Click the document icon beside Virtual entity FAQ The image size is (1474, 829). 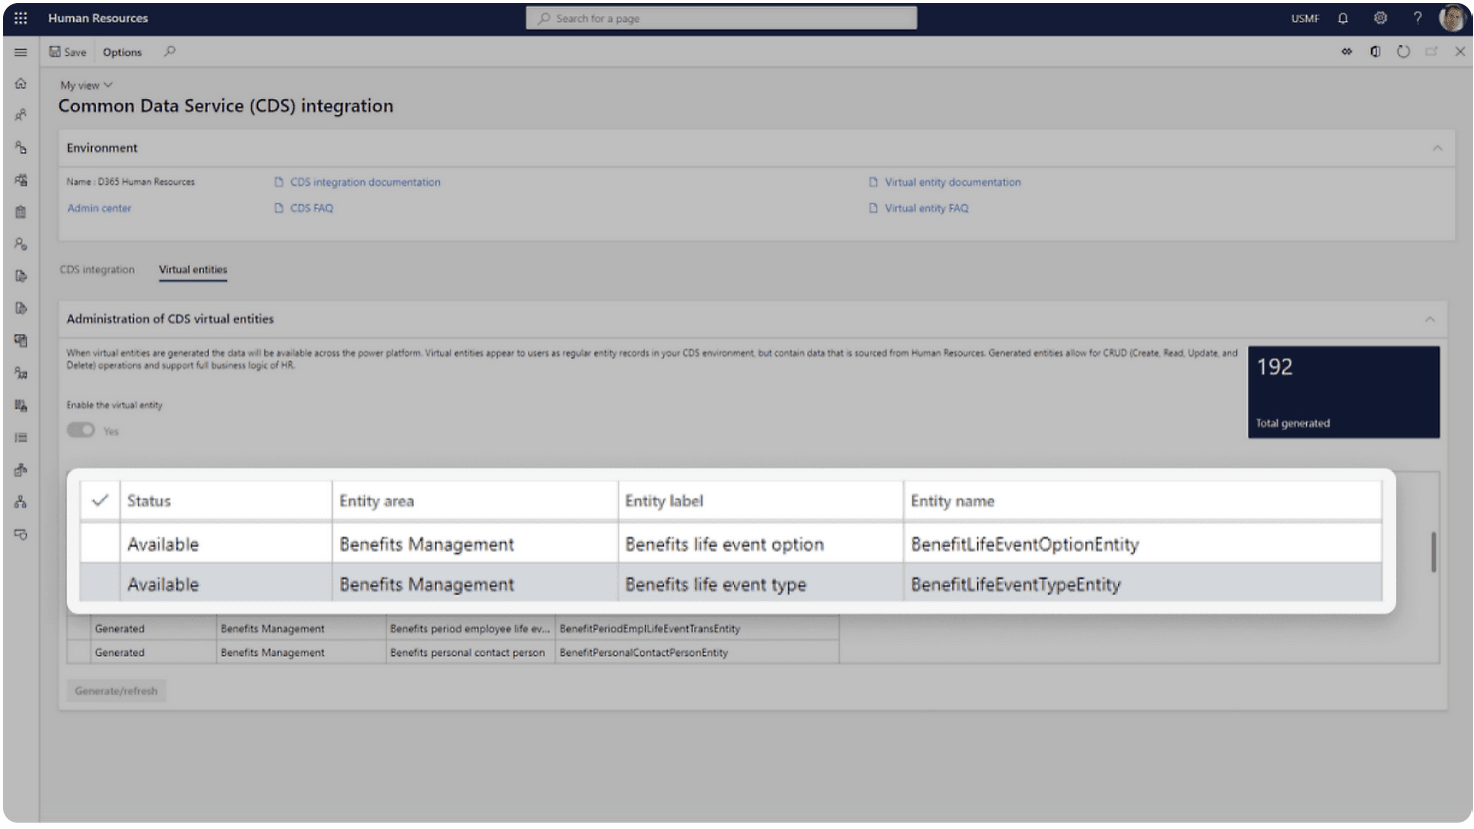pyautogui.click(x=874, y=208)
